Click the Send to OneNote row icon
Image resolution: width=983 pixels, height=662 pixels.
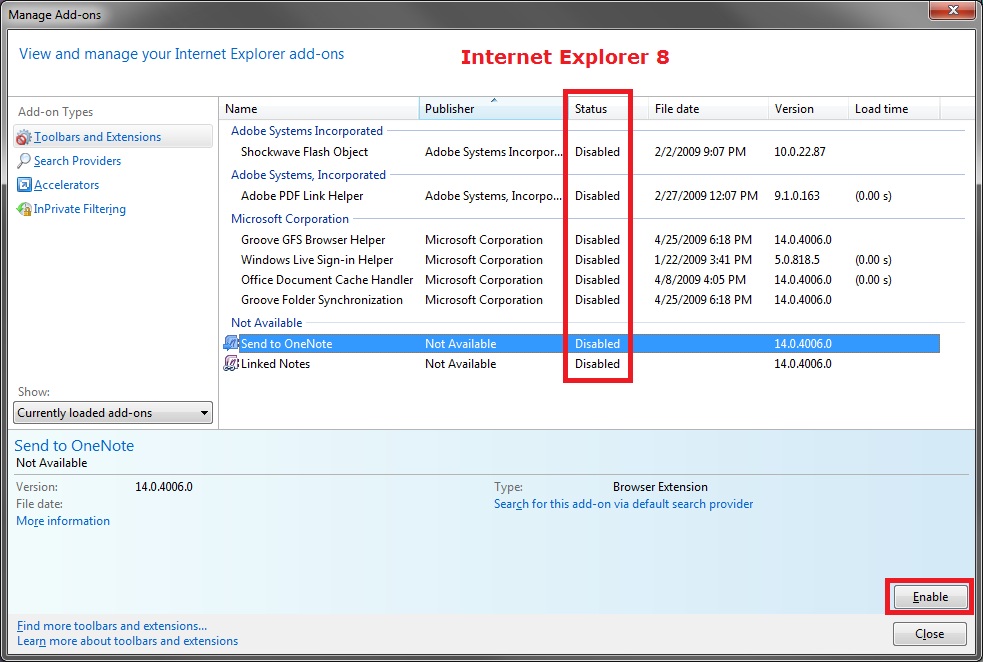pos(231,344)
